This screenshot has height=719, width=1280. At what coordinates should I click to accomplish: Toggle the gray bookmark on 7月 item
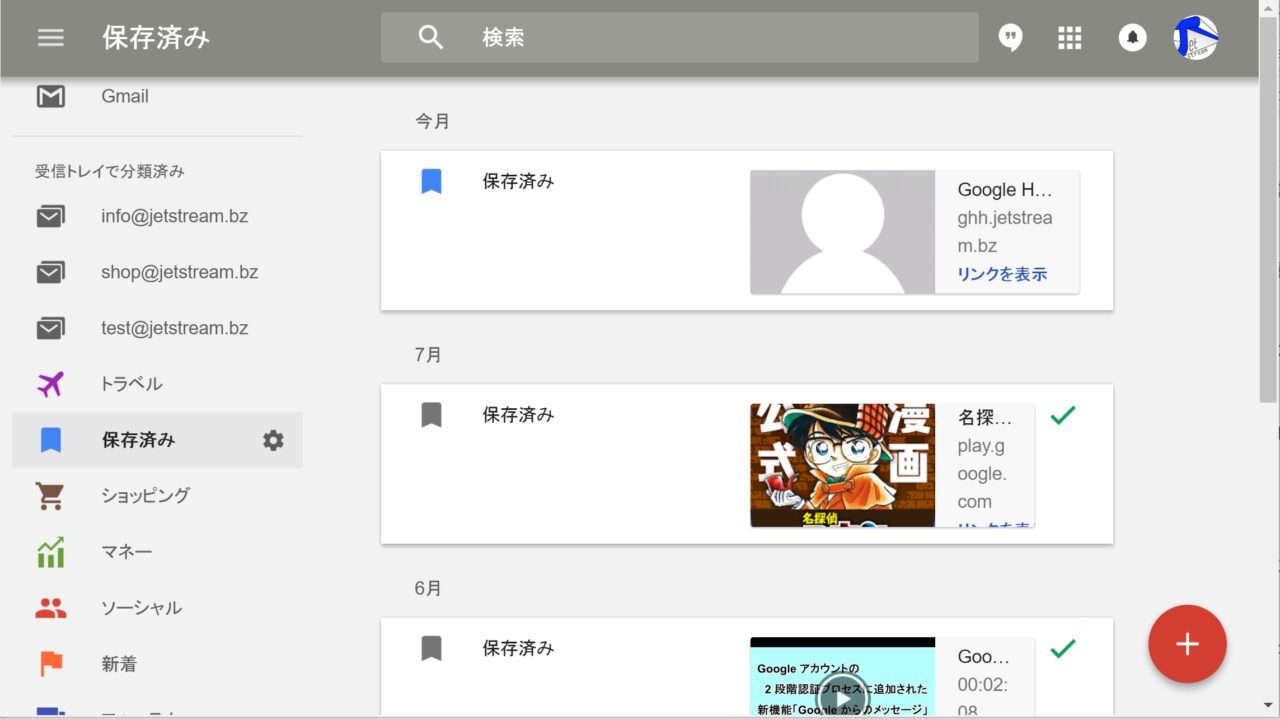tap(431, 415)
